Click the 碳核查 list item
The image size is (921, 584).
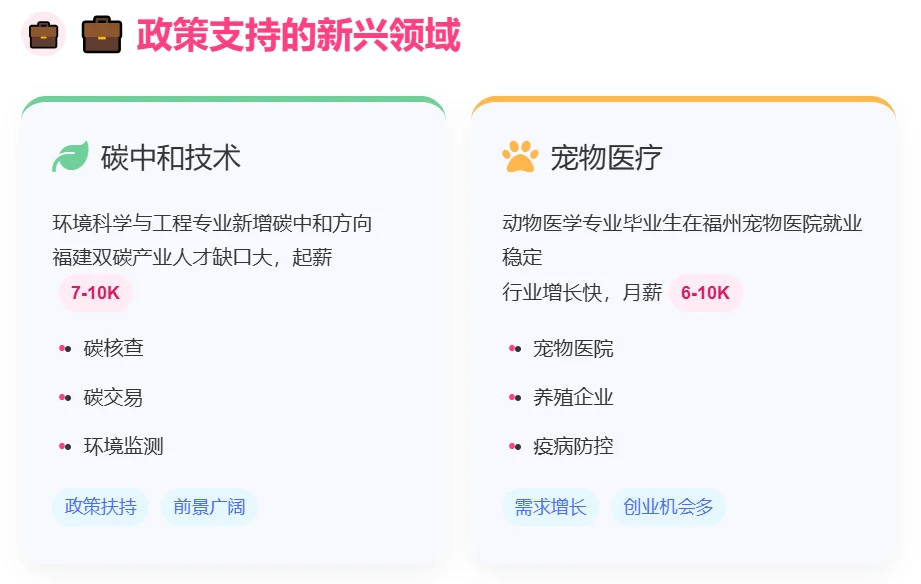113,348
